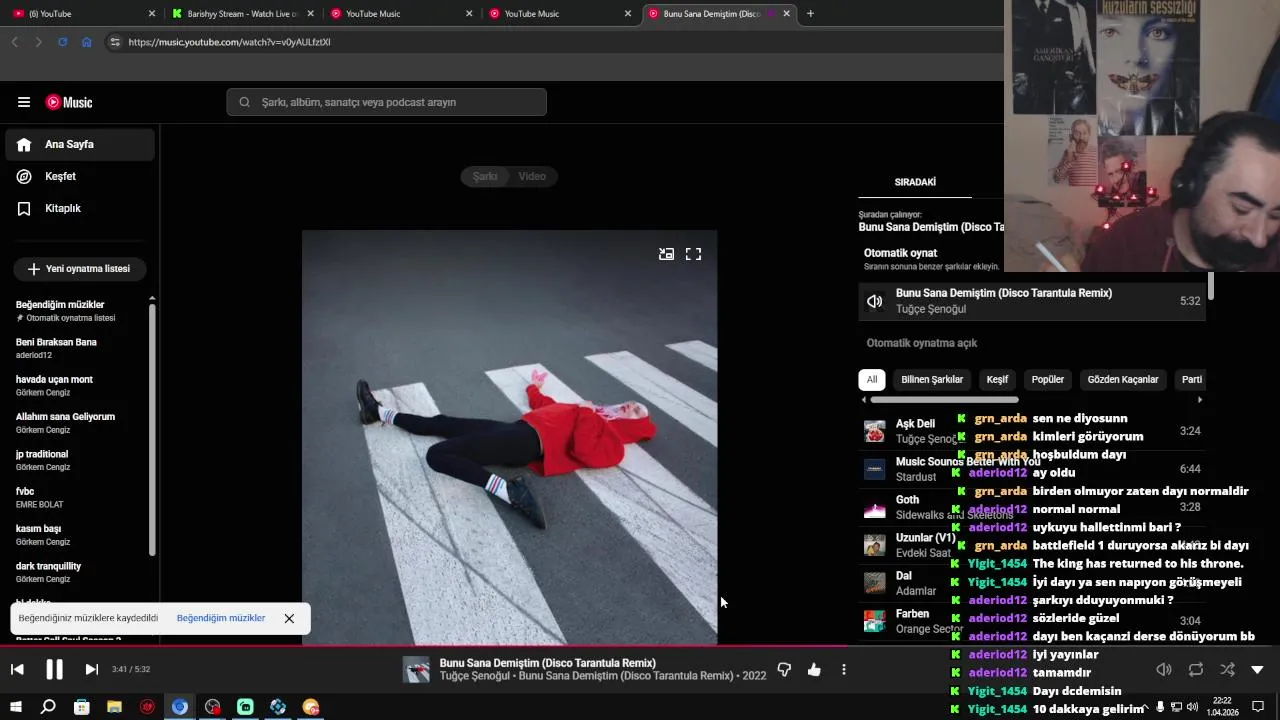
Task: Enter fullscreen on album art
Action: click(x=693, y=254)
